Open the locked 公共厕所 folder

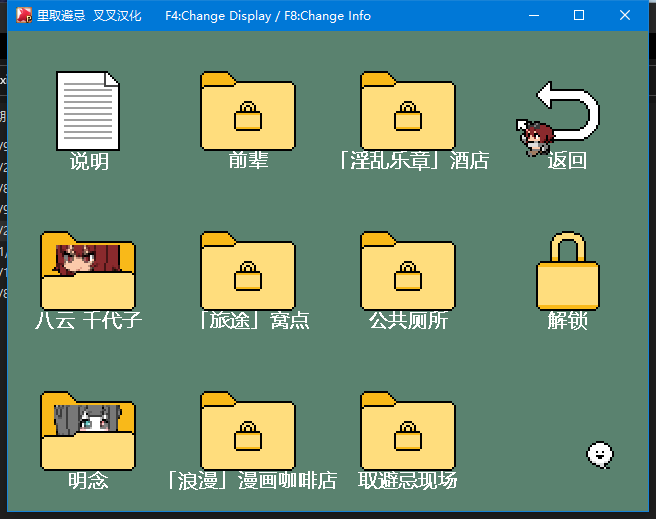point(408,272)
